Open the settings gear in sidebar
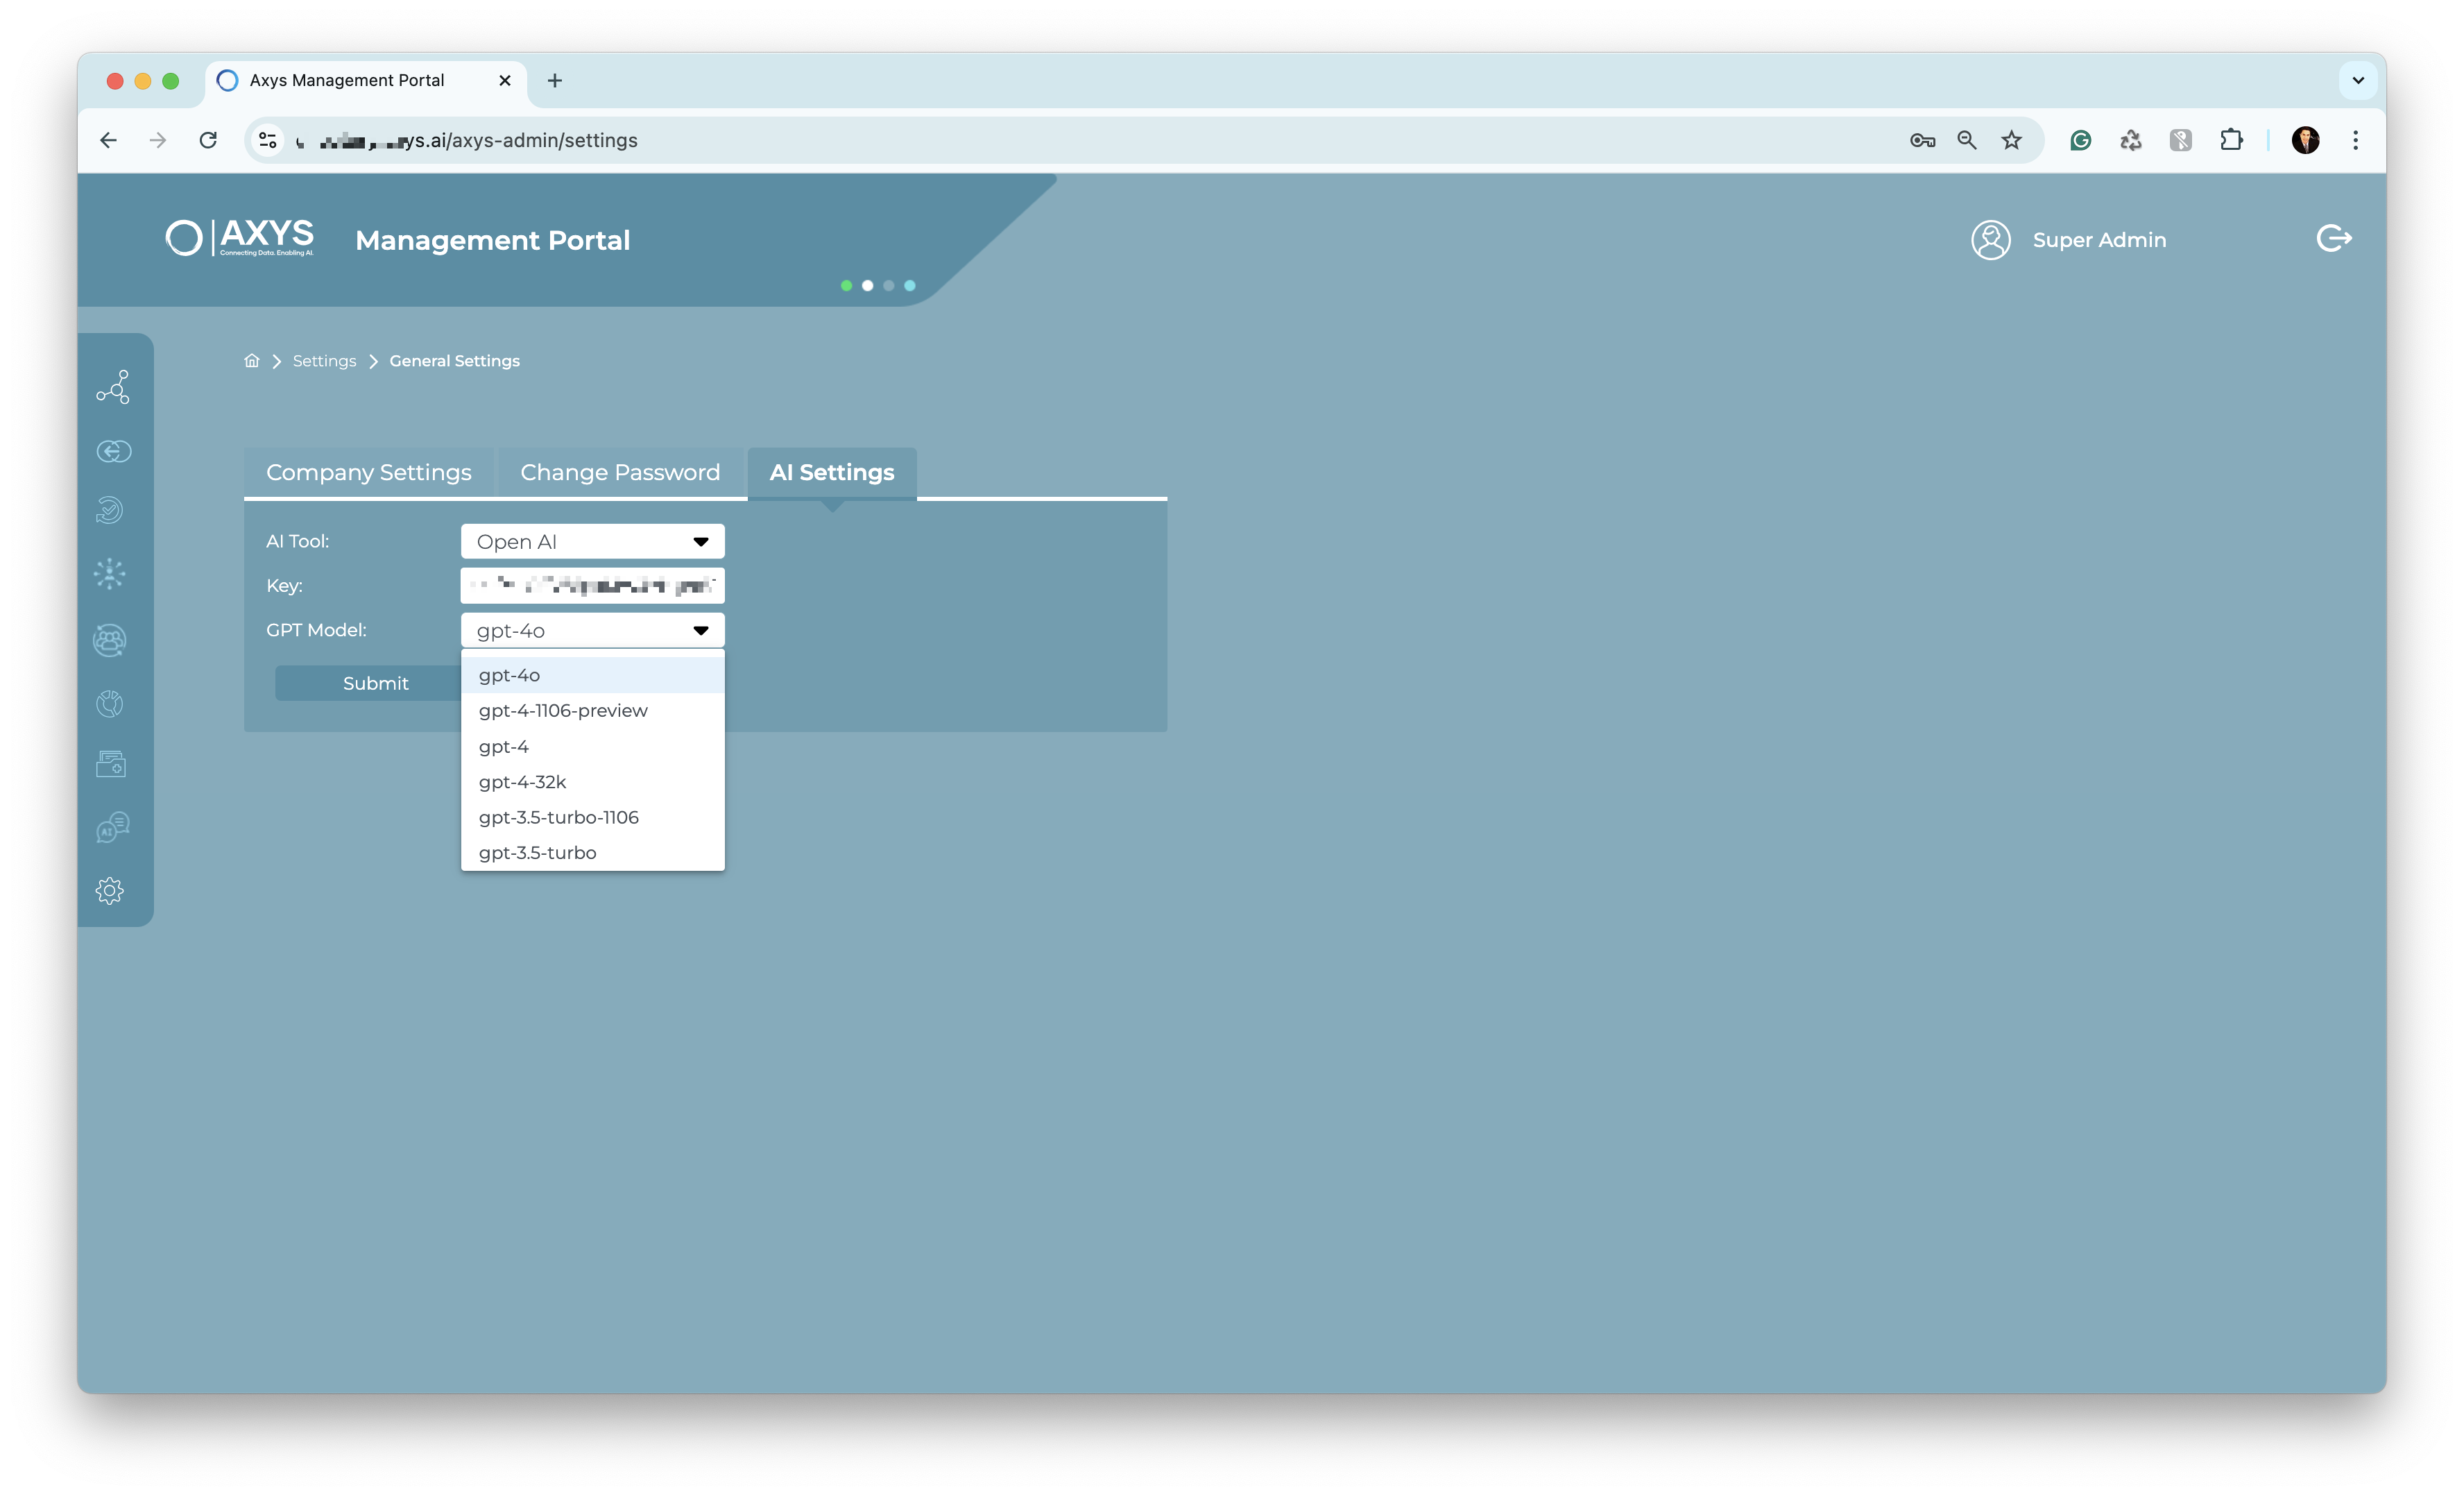This screenshot has width=2464, height=1496. [110, 890]
